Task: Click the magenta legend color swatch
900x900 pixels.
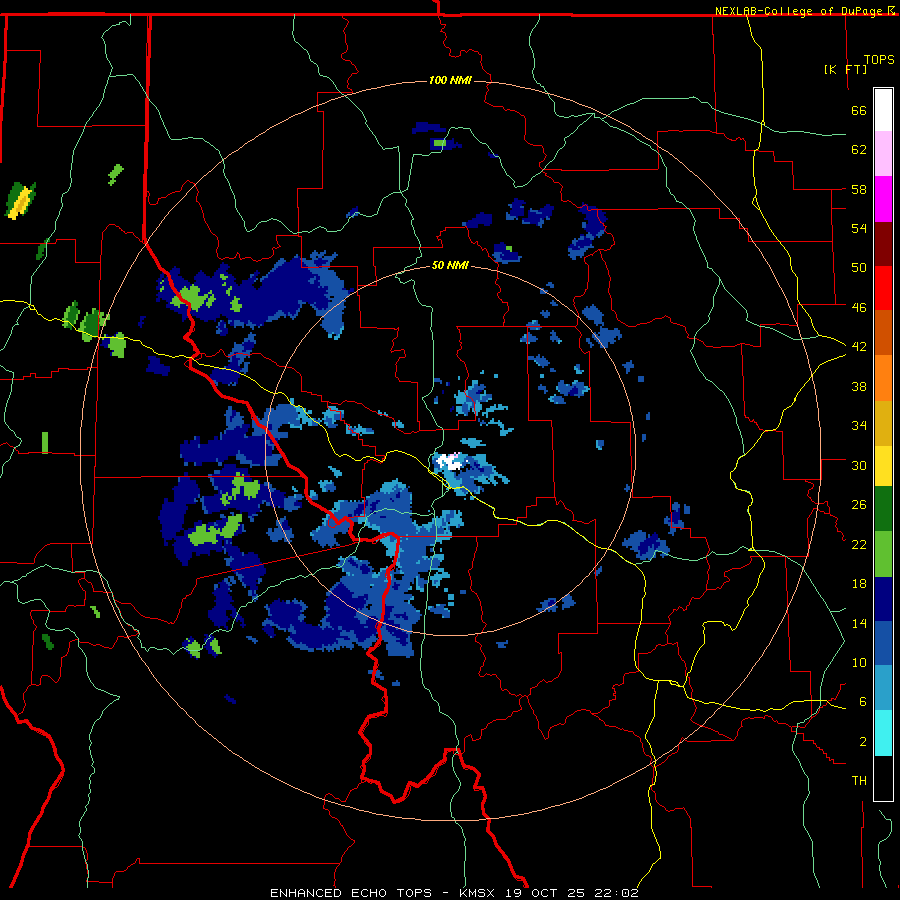Action: point(883,199)
